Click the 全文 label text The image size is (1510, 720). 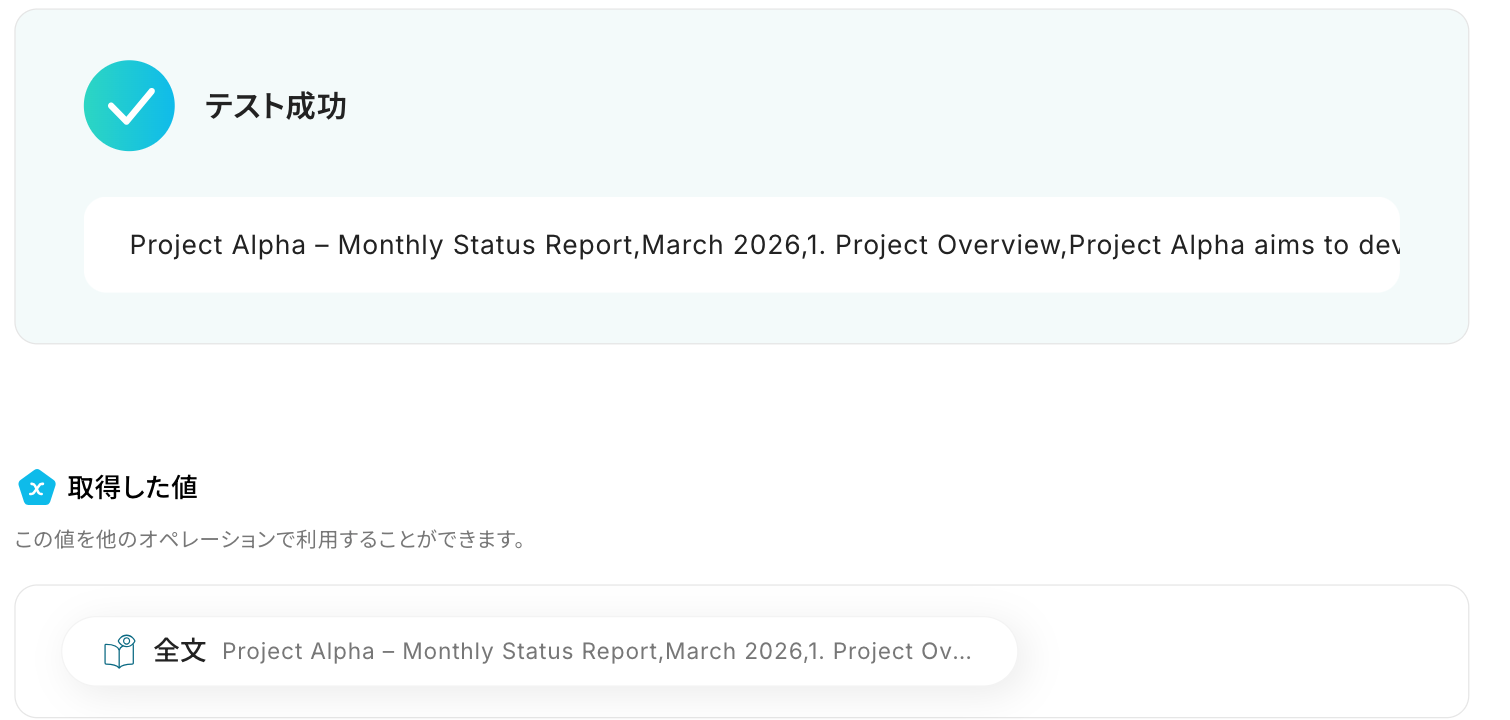pos(180,651)
